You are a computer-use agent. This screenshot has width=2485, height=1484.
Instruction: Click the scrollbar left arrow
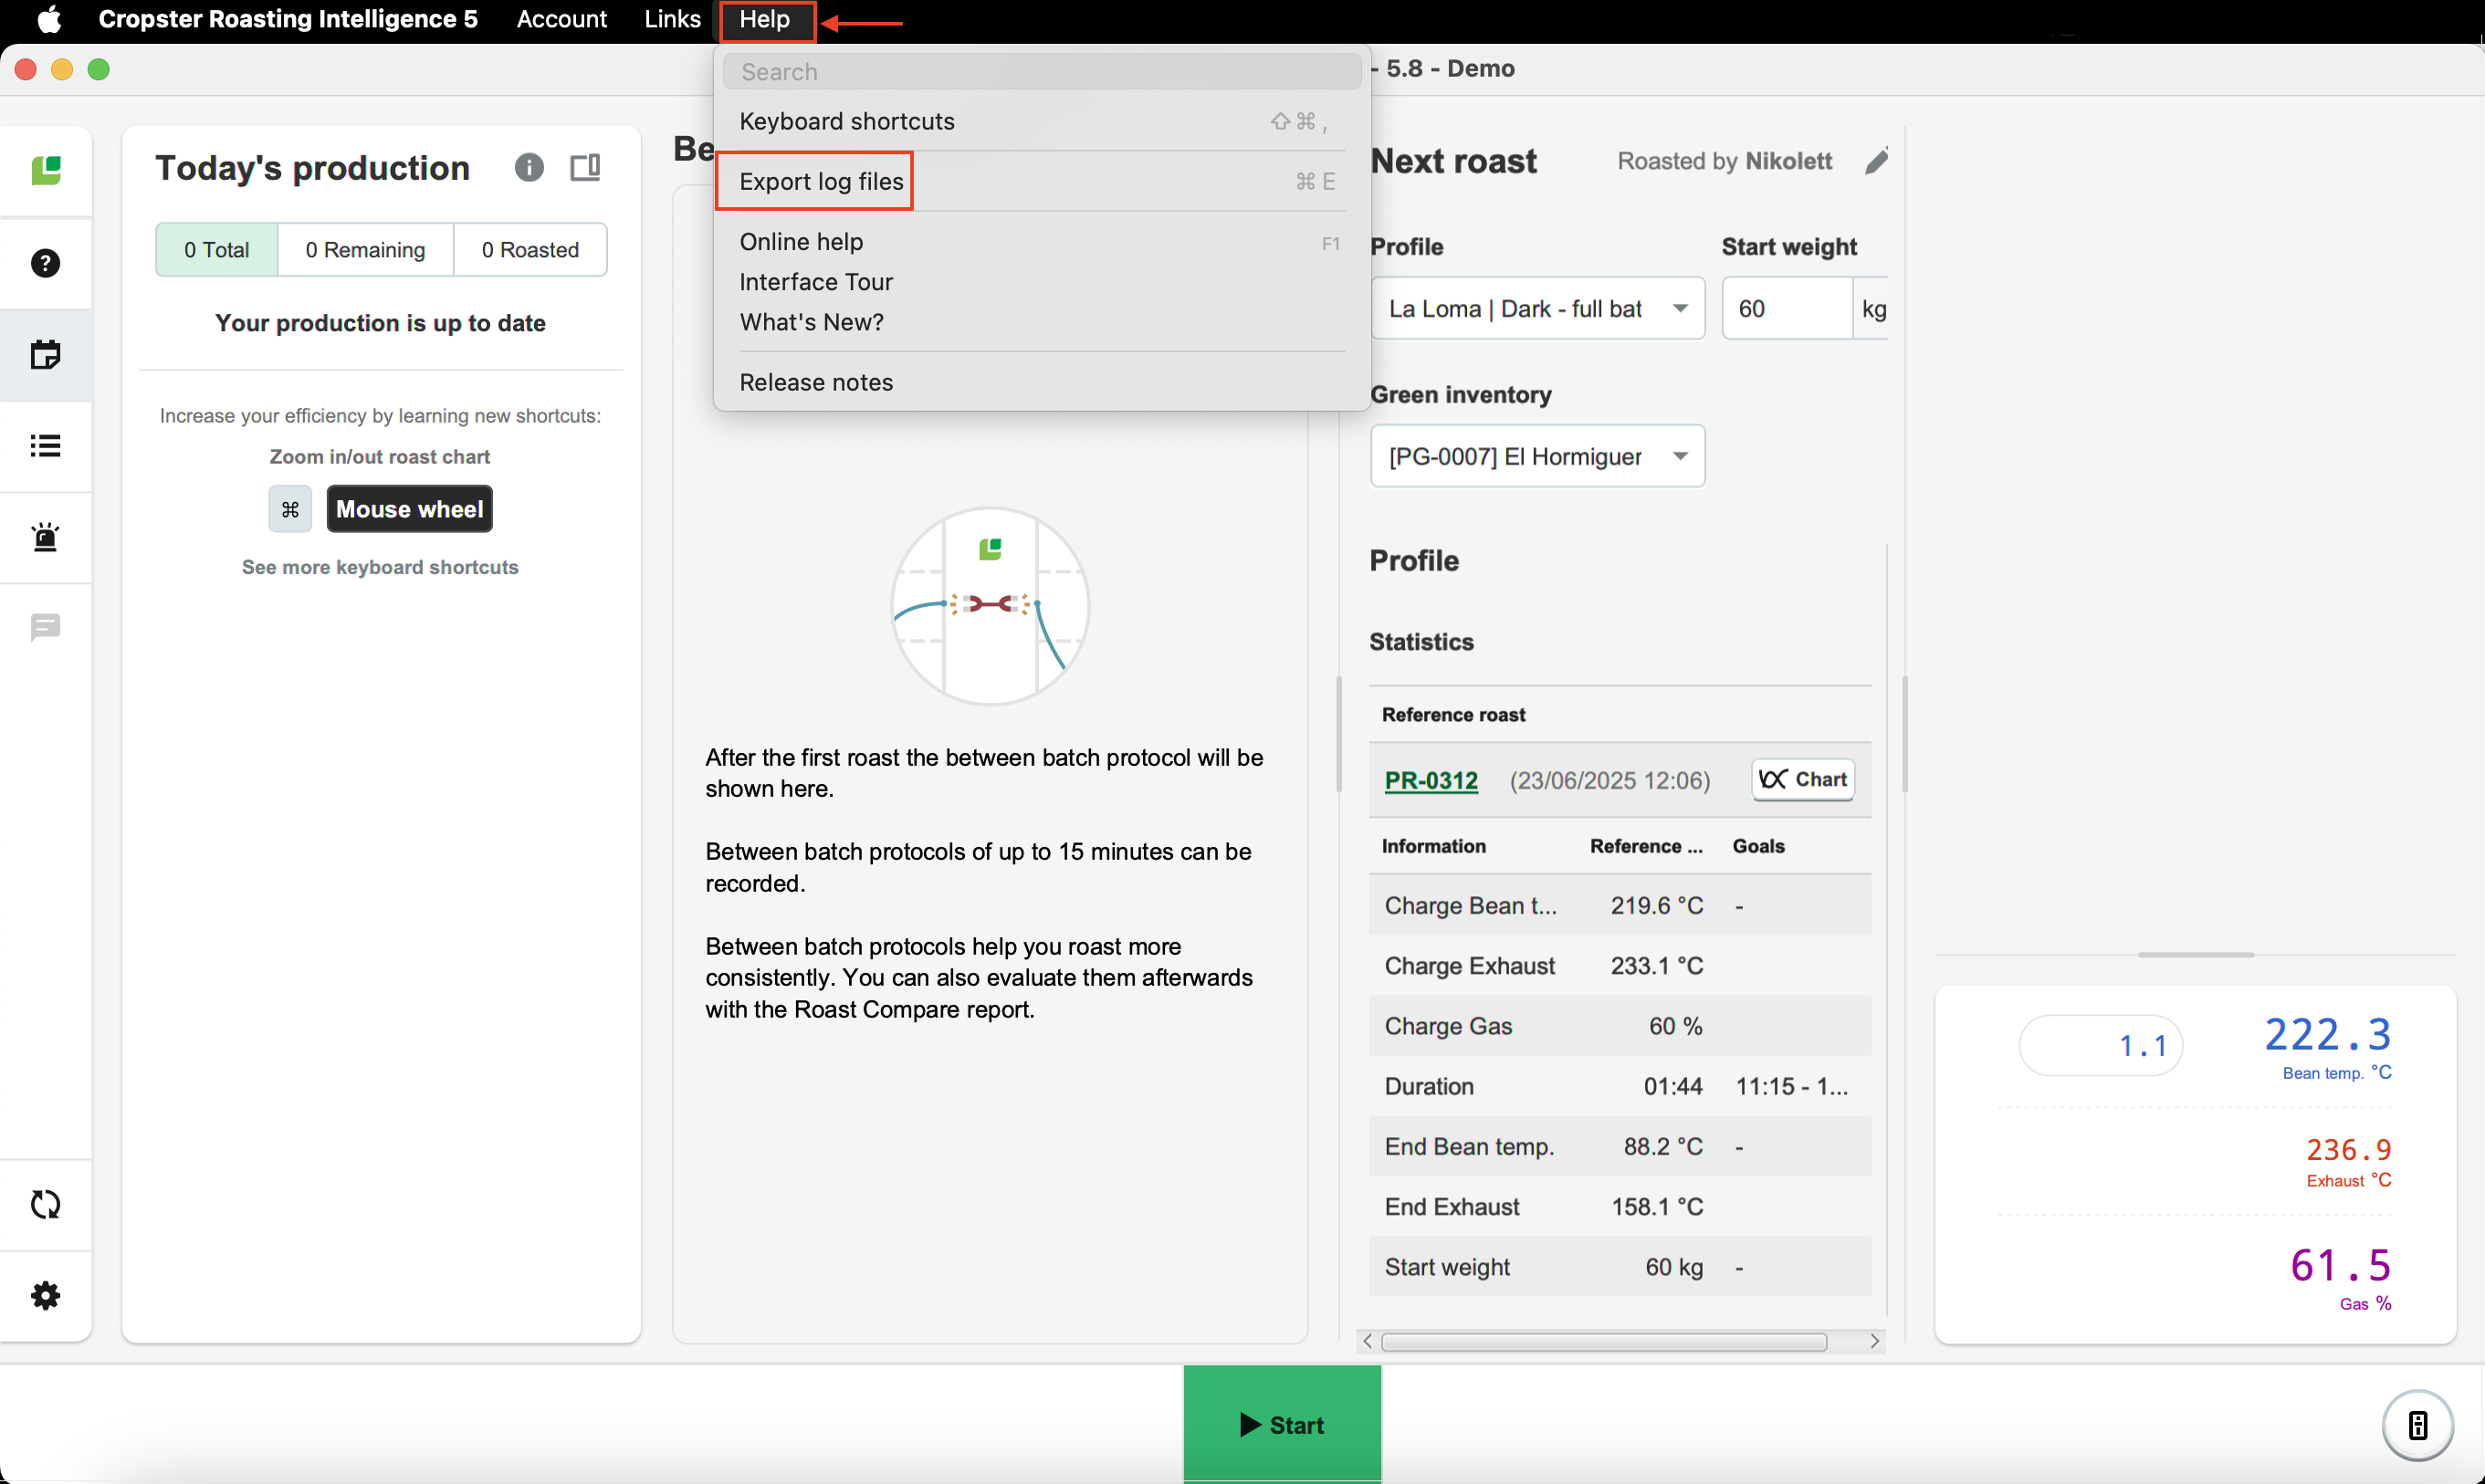tap(1367, 1342)
